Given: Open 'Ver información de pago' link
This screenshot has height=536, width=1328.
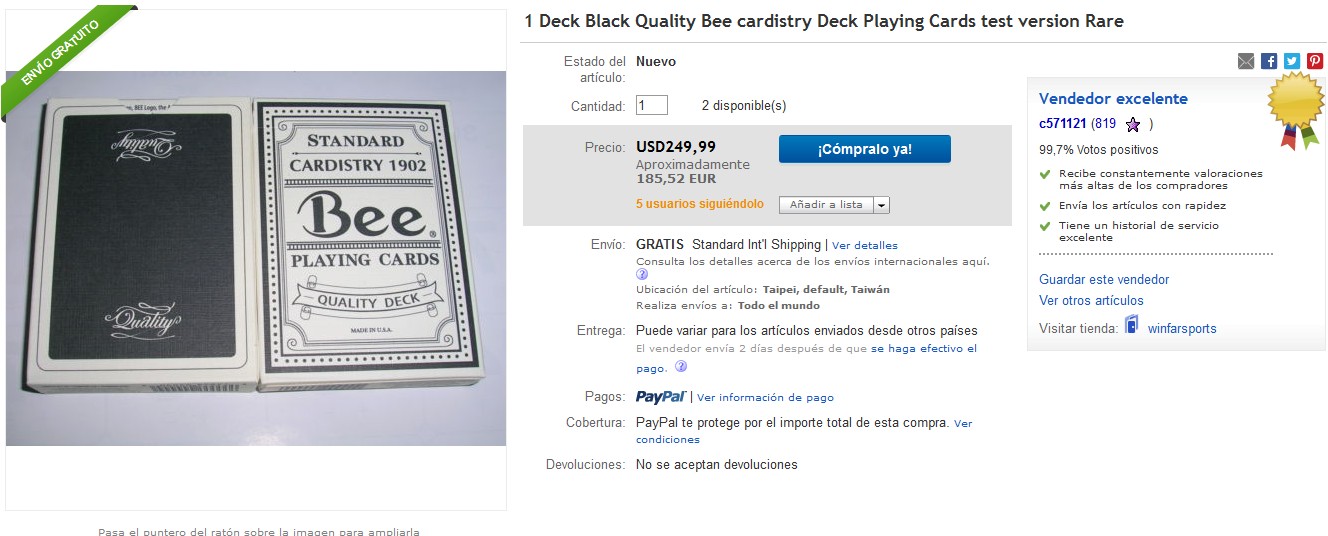Looking at the screenshot, I should [x=765, y=397].
